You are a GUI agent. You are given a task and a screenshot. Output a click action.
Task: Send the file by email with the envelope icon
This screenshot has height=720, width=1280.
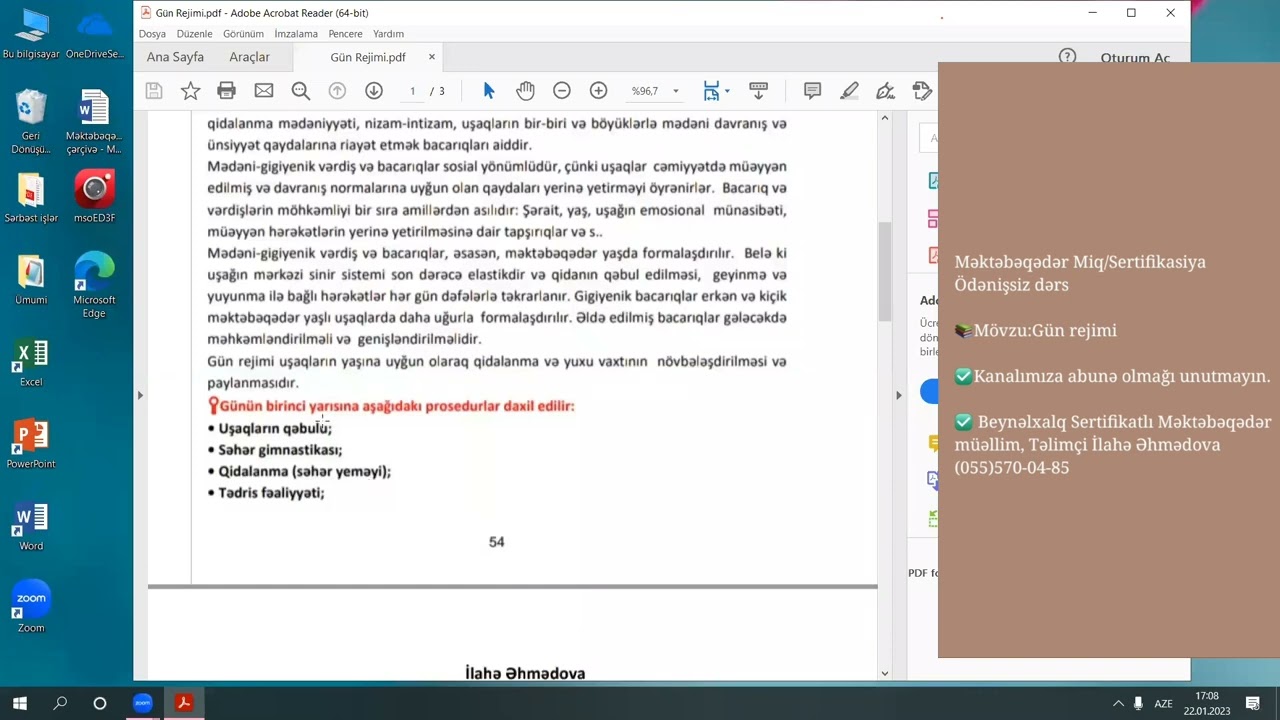[264, 91]
